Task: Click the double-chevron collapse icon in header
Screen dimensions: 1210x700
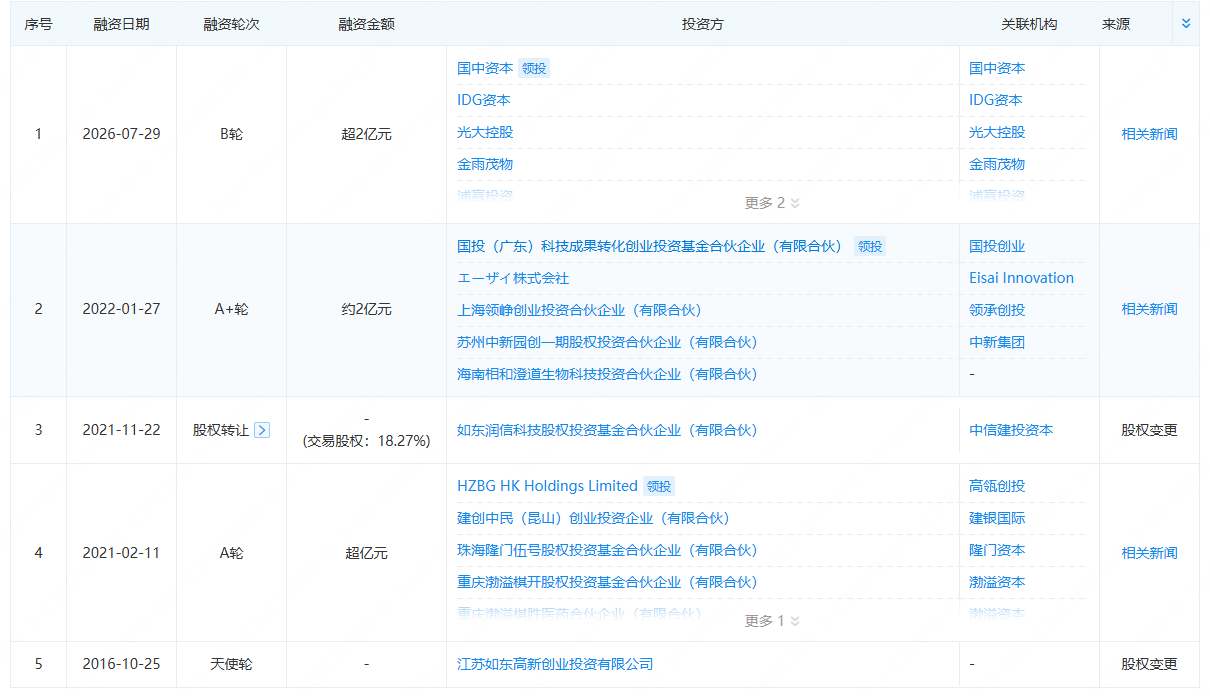Action: [1186, 23]
